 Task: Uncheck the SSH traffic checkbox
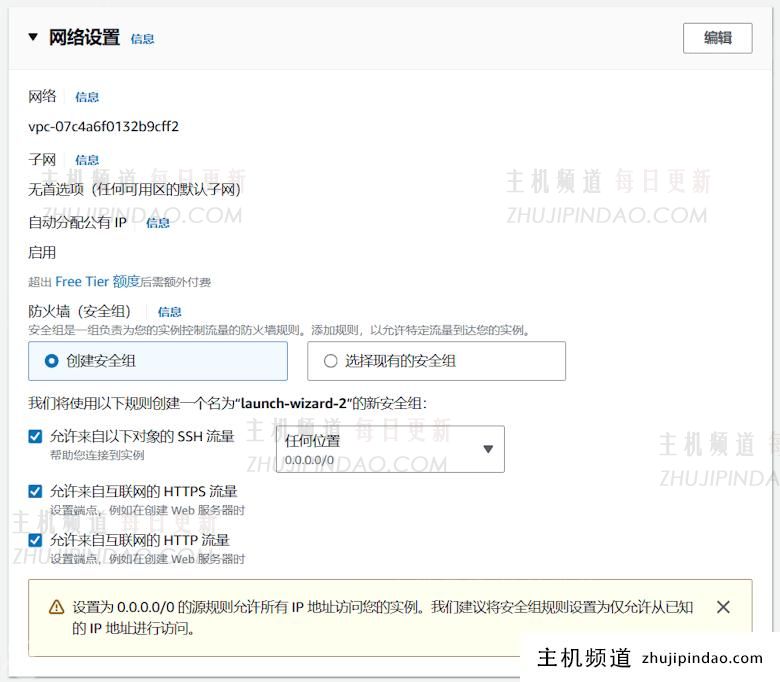36,437
